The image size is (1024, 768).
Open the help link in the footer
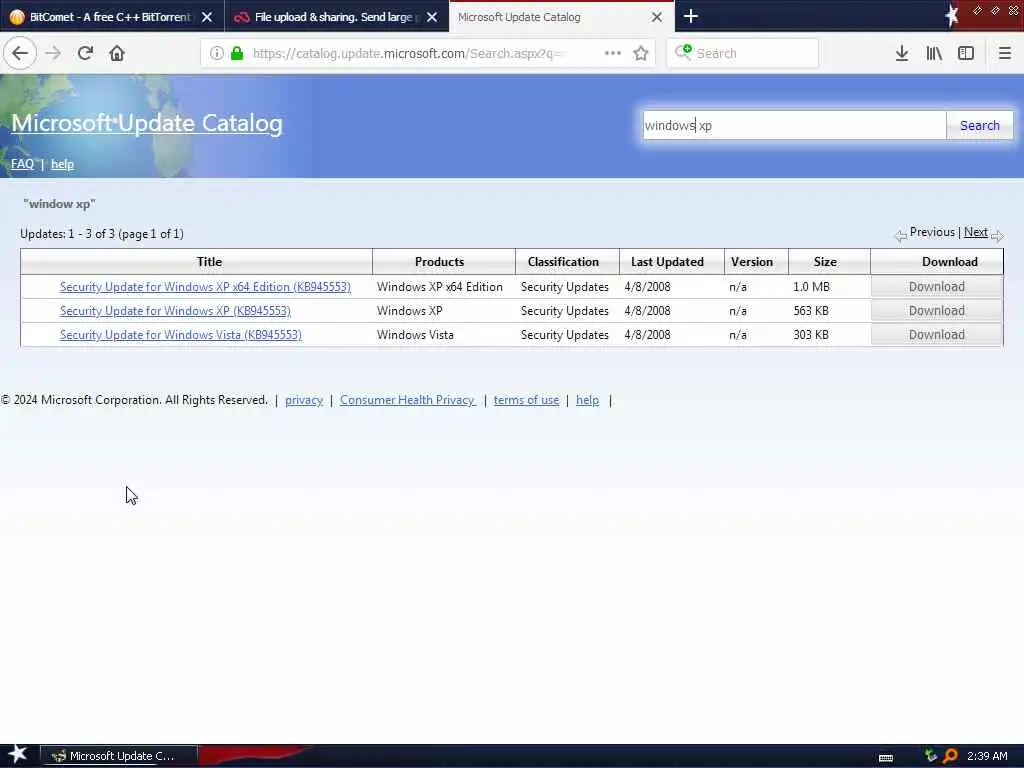[587, 400]
